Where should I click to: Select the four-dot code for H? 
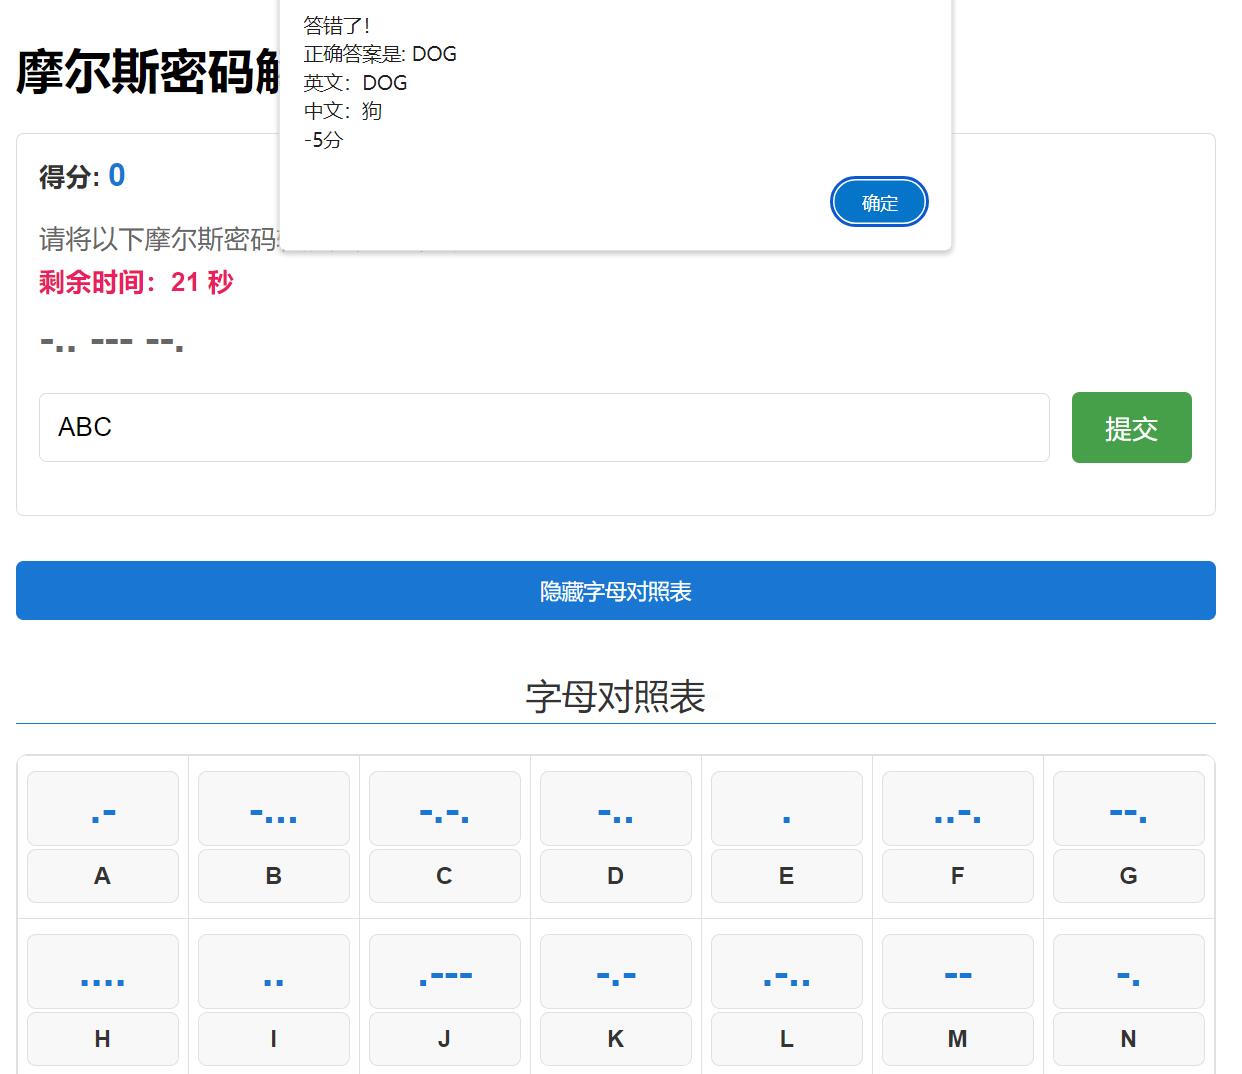coord(103,972)
